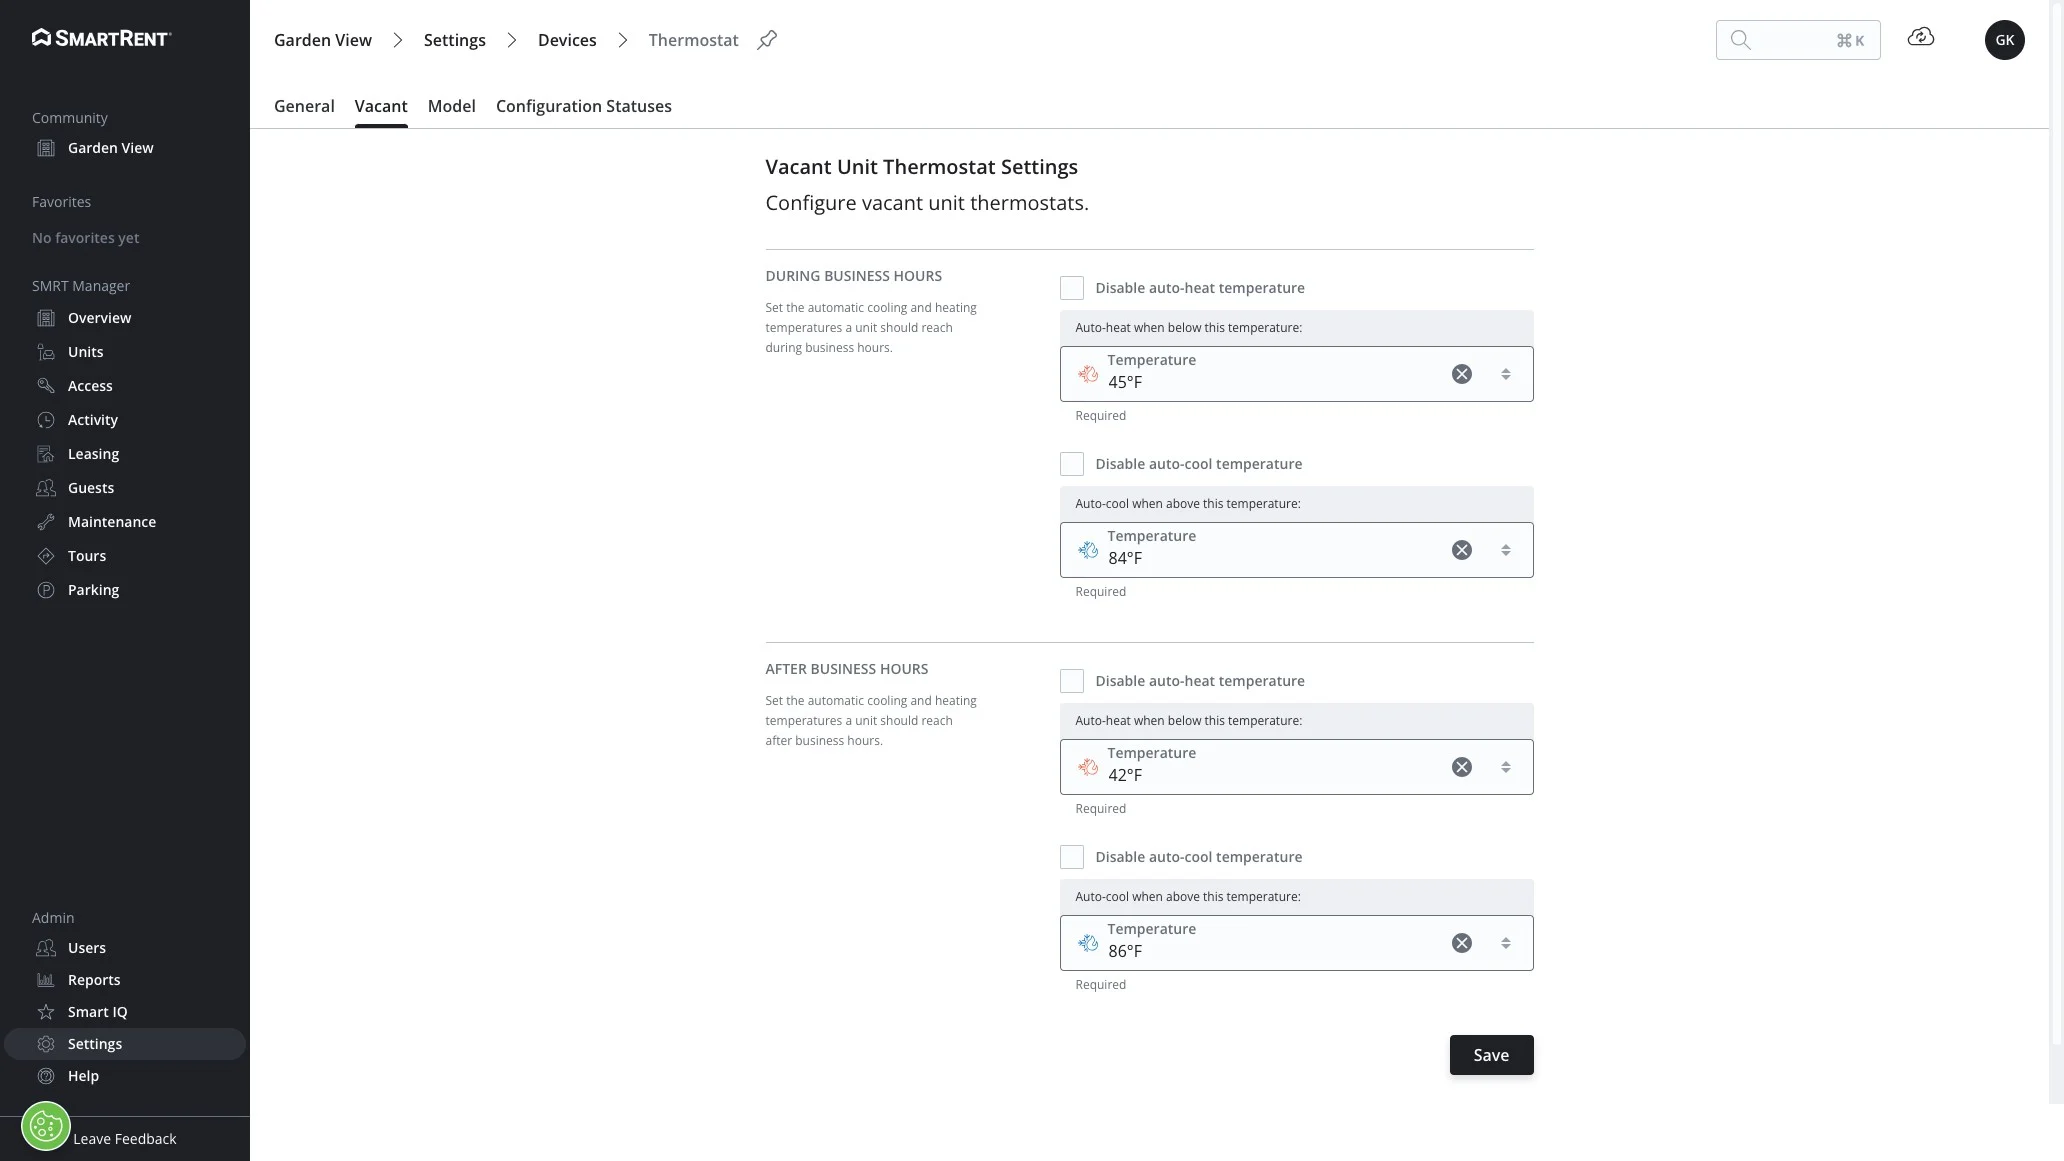
Task: Go to the Garden View breadcrumb
Action: pyautogui.click(x=323, y=40)
